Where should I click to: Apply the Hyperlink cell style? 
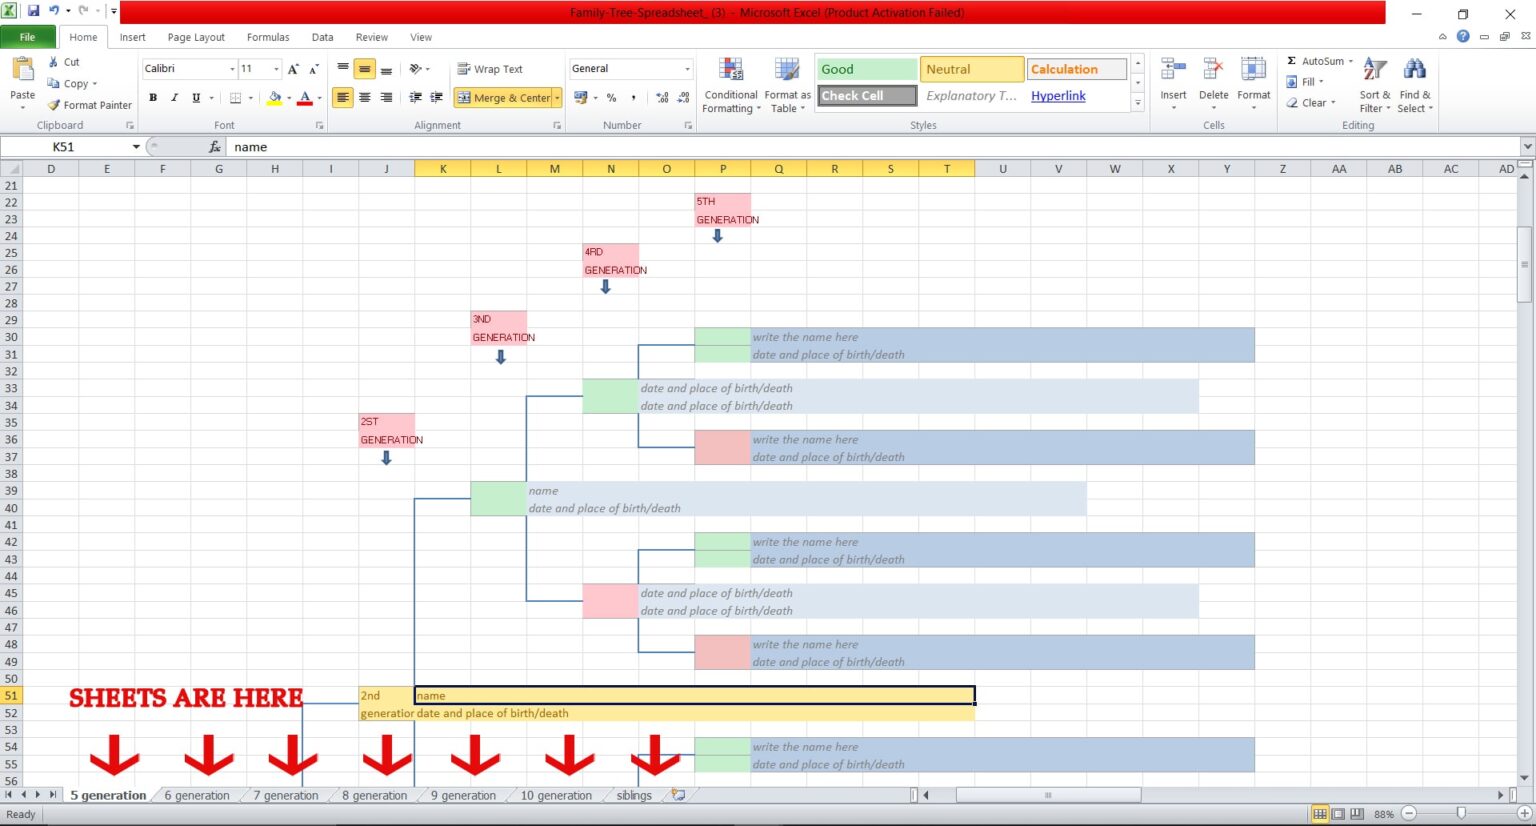[x=1058, y=96]
